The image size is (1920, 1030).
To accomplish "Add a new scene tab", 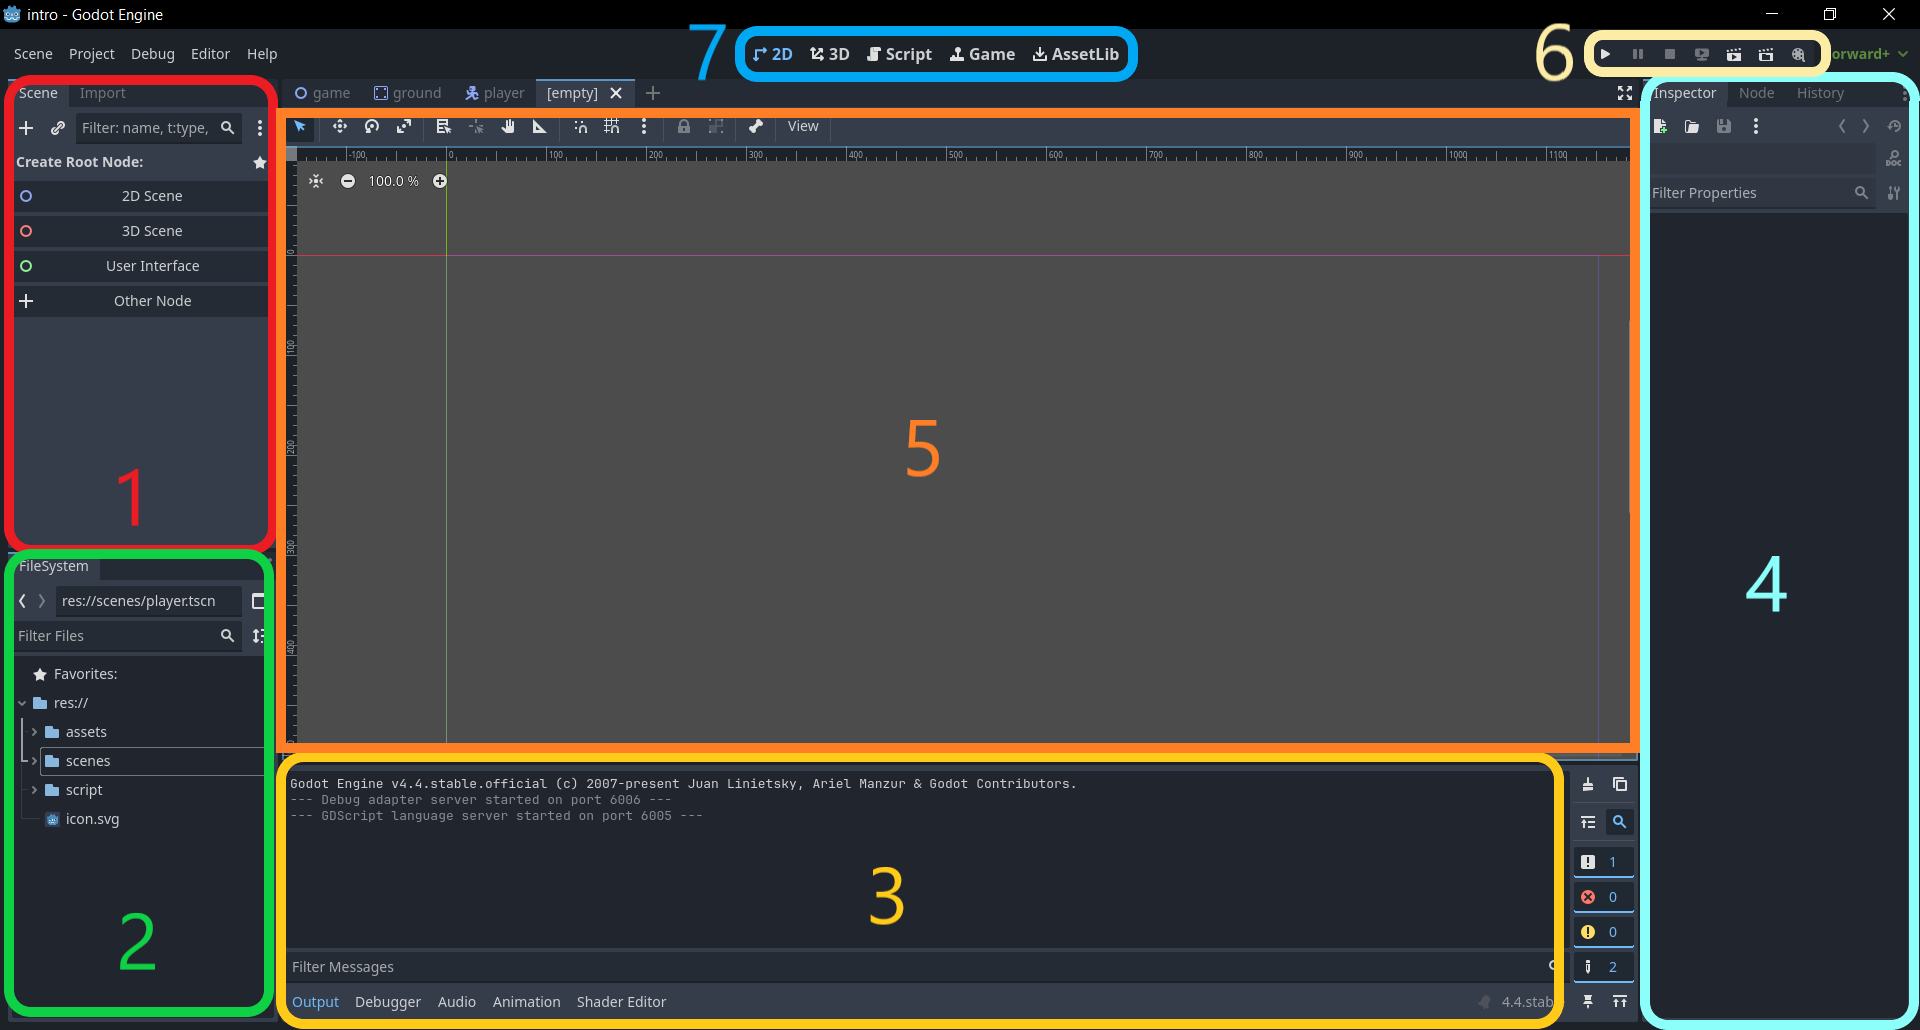I will pos(653,93).
